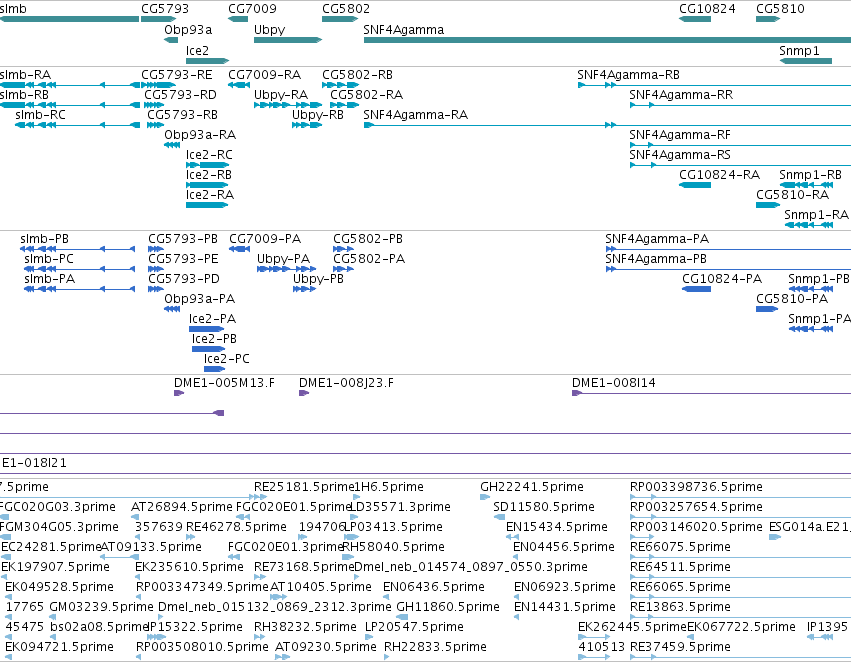This screenshot has width=851, height=662.
Task: Select the CG10824 gene label
Action: click(x=707, y=9)
